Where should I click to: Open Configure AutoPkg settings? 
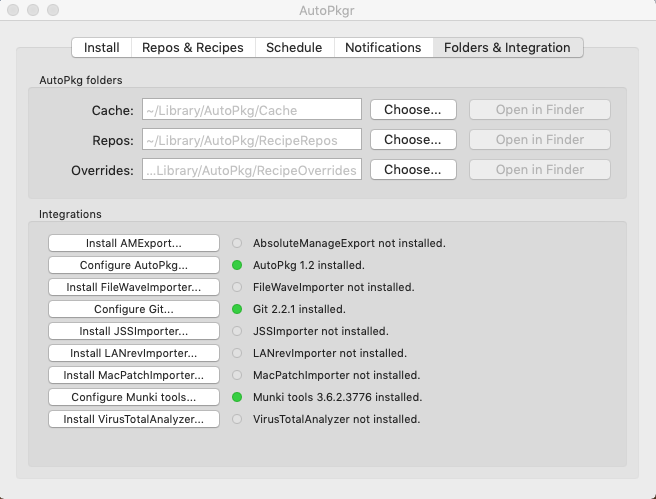pyautogui.click(x=134, y=265)
